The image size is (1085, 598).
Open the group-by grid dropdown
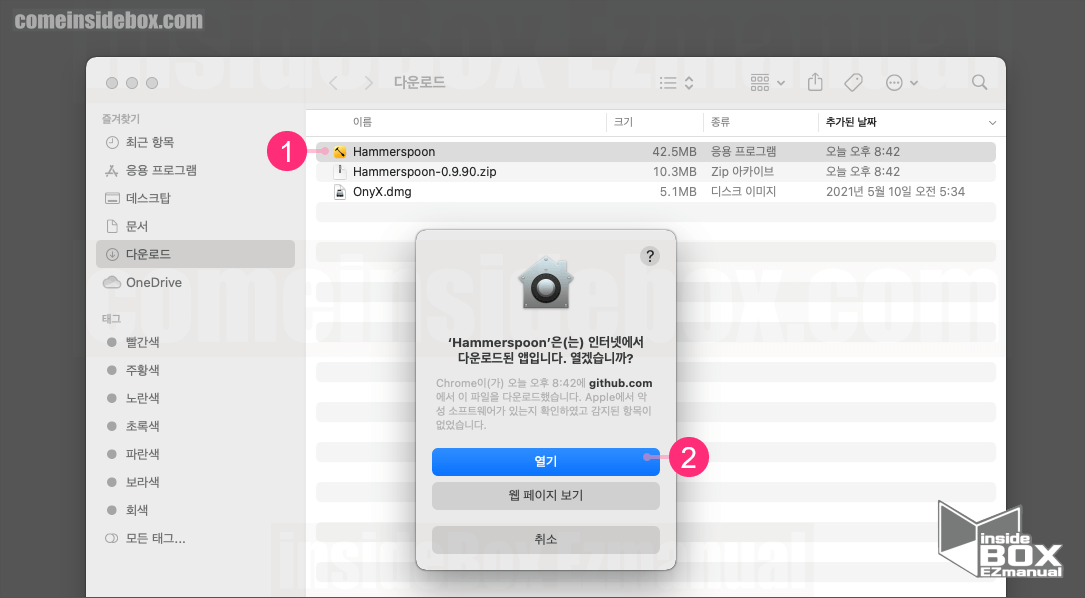point(767,82)
